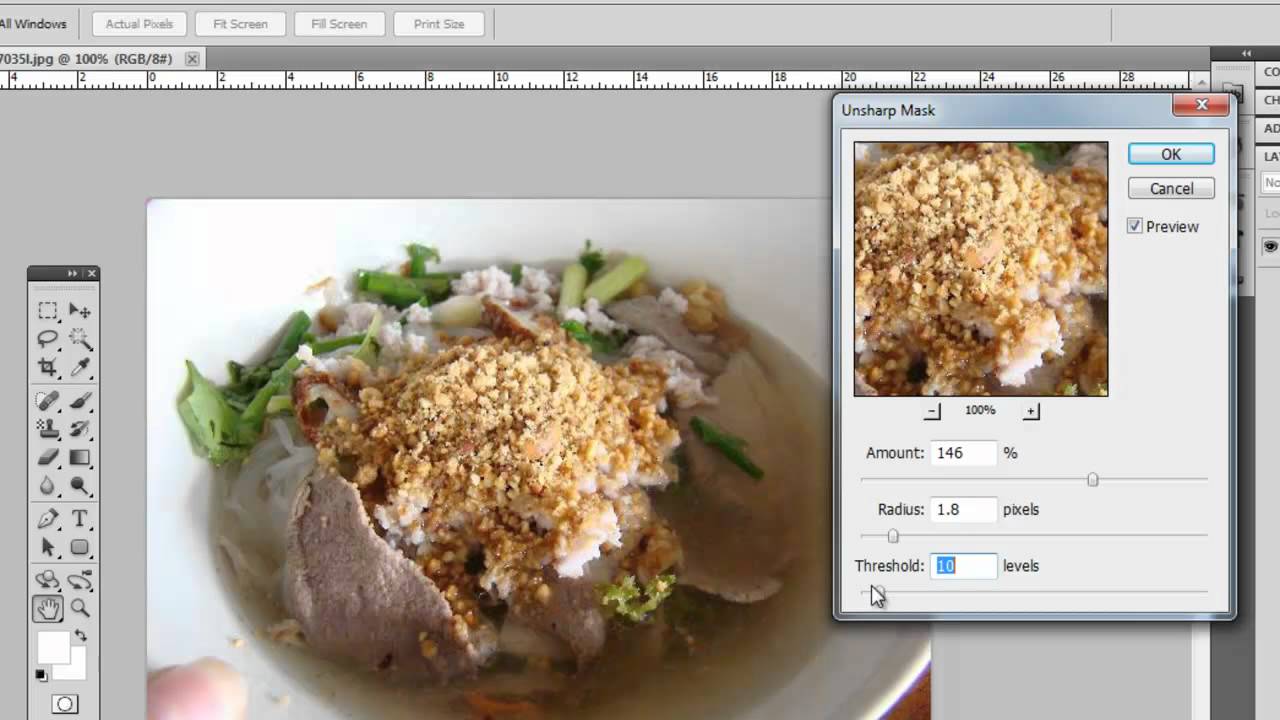The width and height of the screenshot is (1280, 720).
Task: Select the Crop tool
Action: coord(47,367)
